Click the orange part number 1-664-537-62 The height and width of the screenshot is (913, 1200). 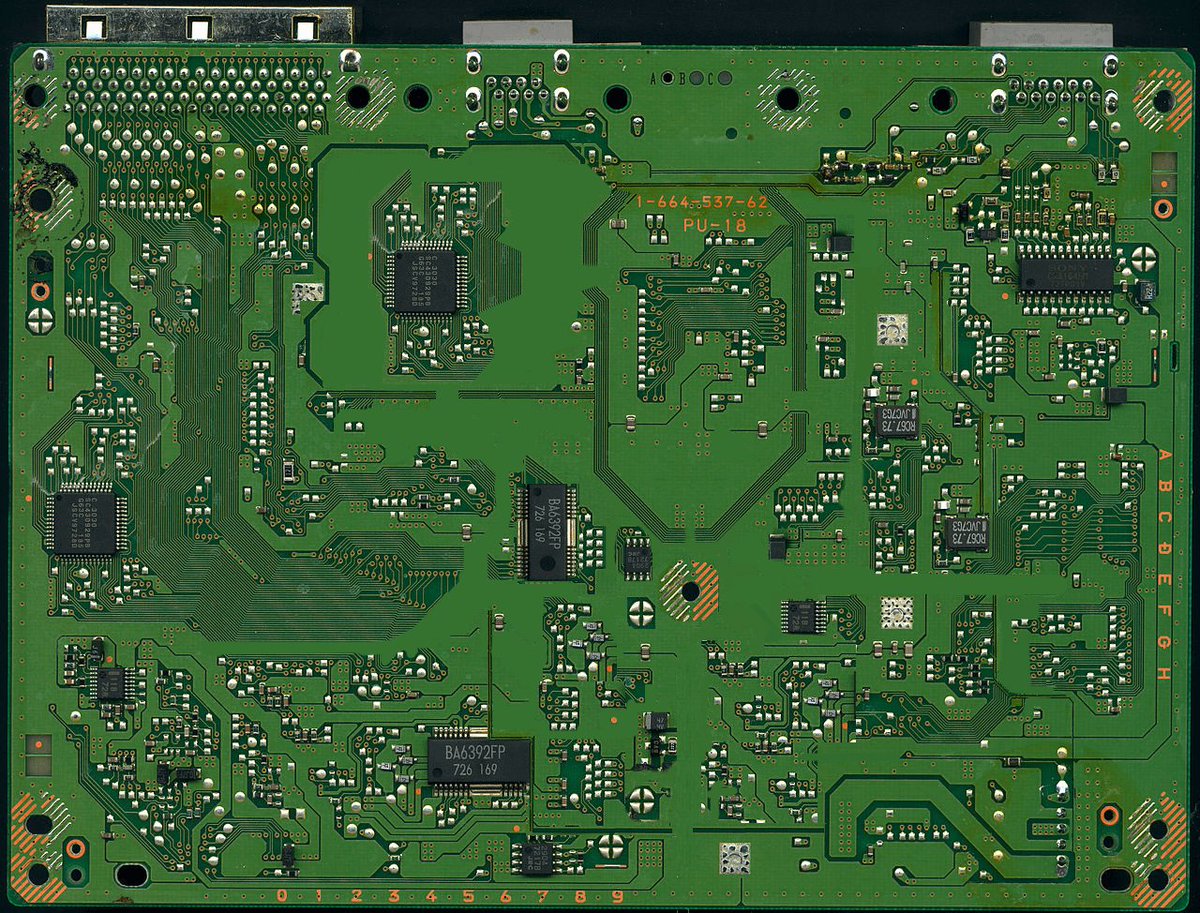coord(702,203)
